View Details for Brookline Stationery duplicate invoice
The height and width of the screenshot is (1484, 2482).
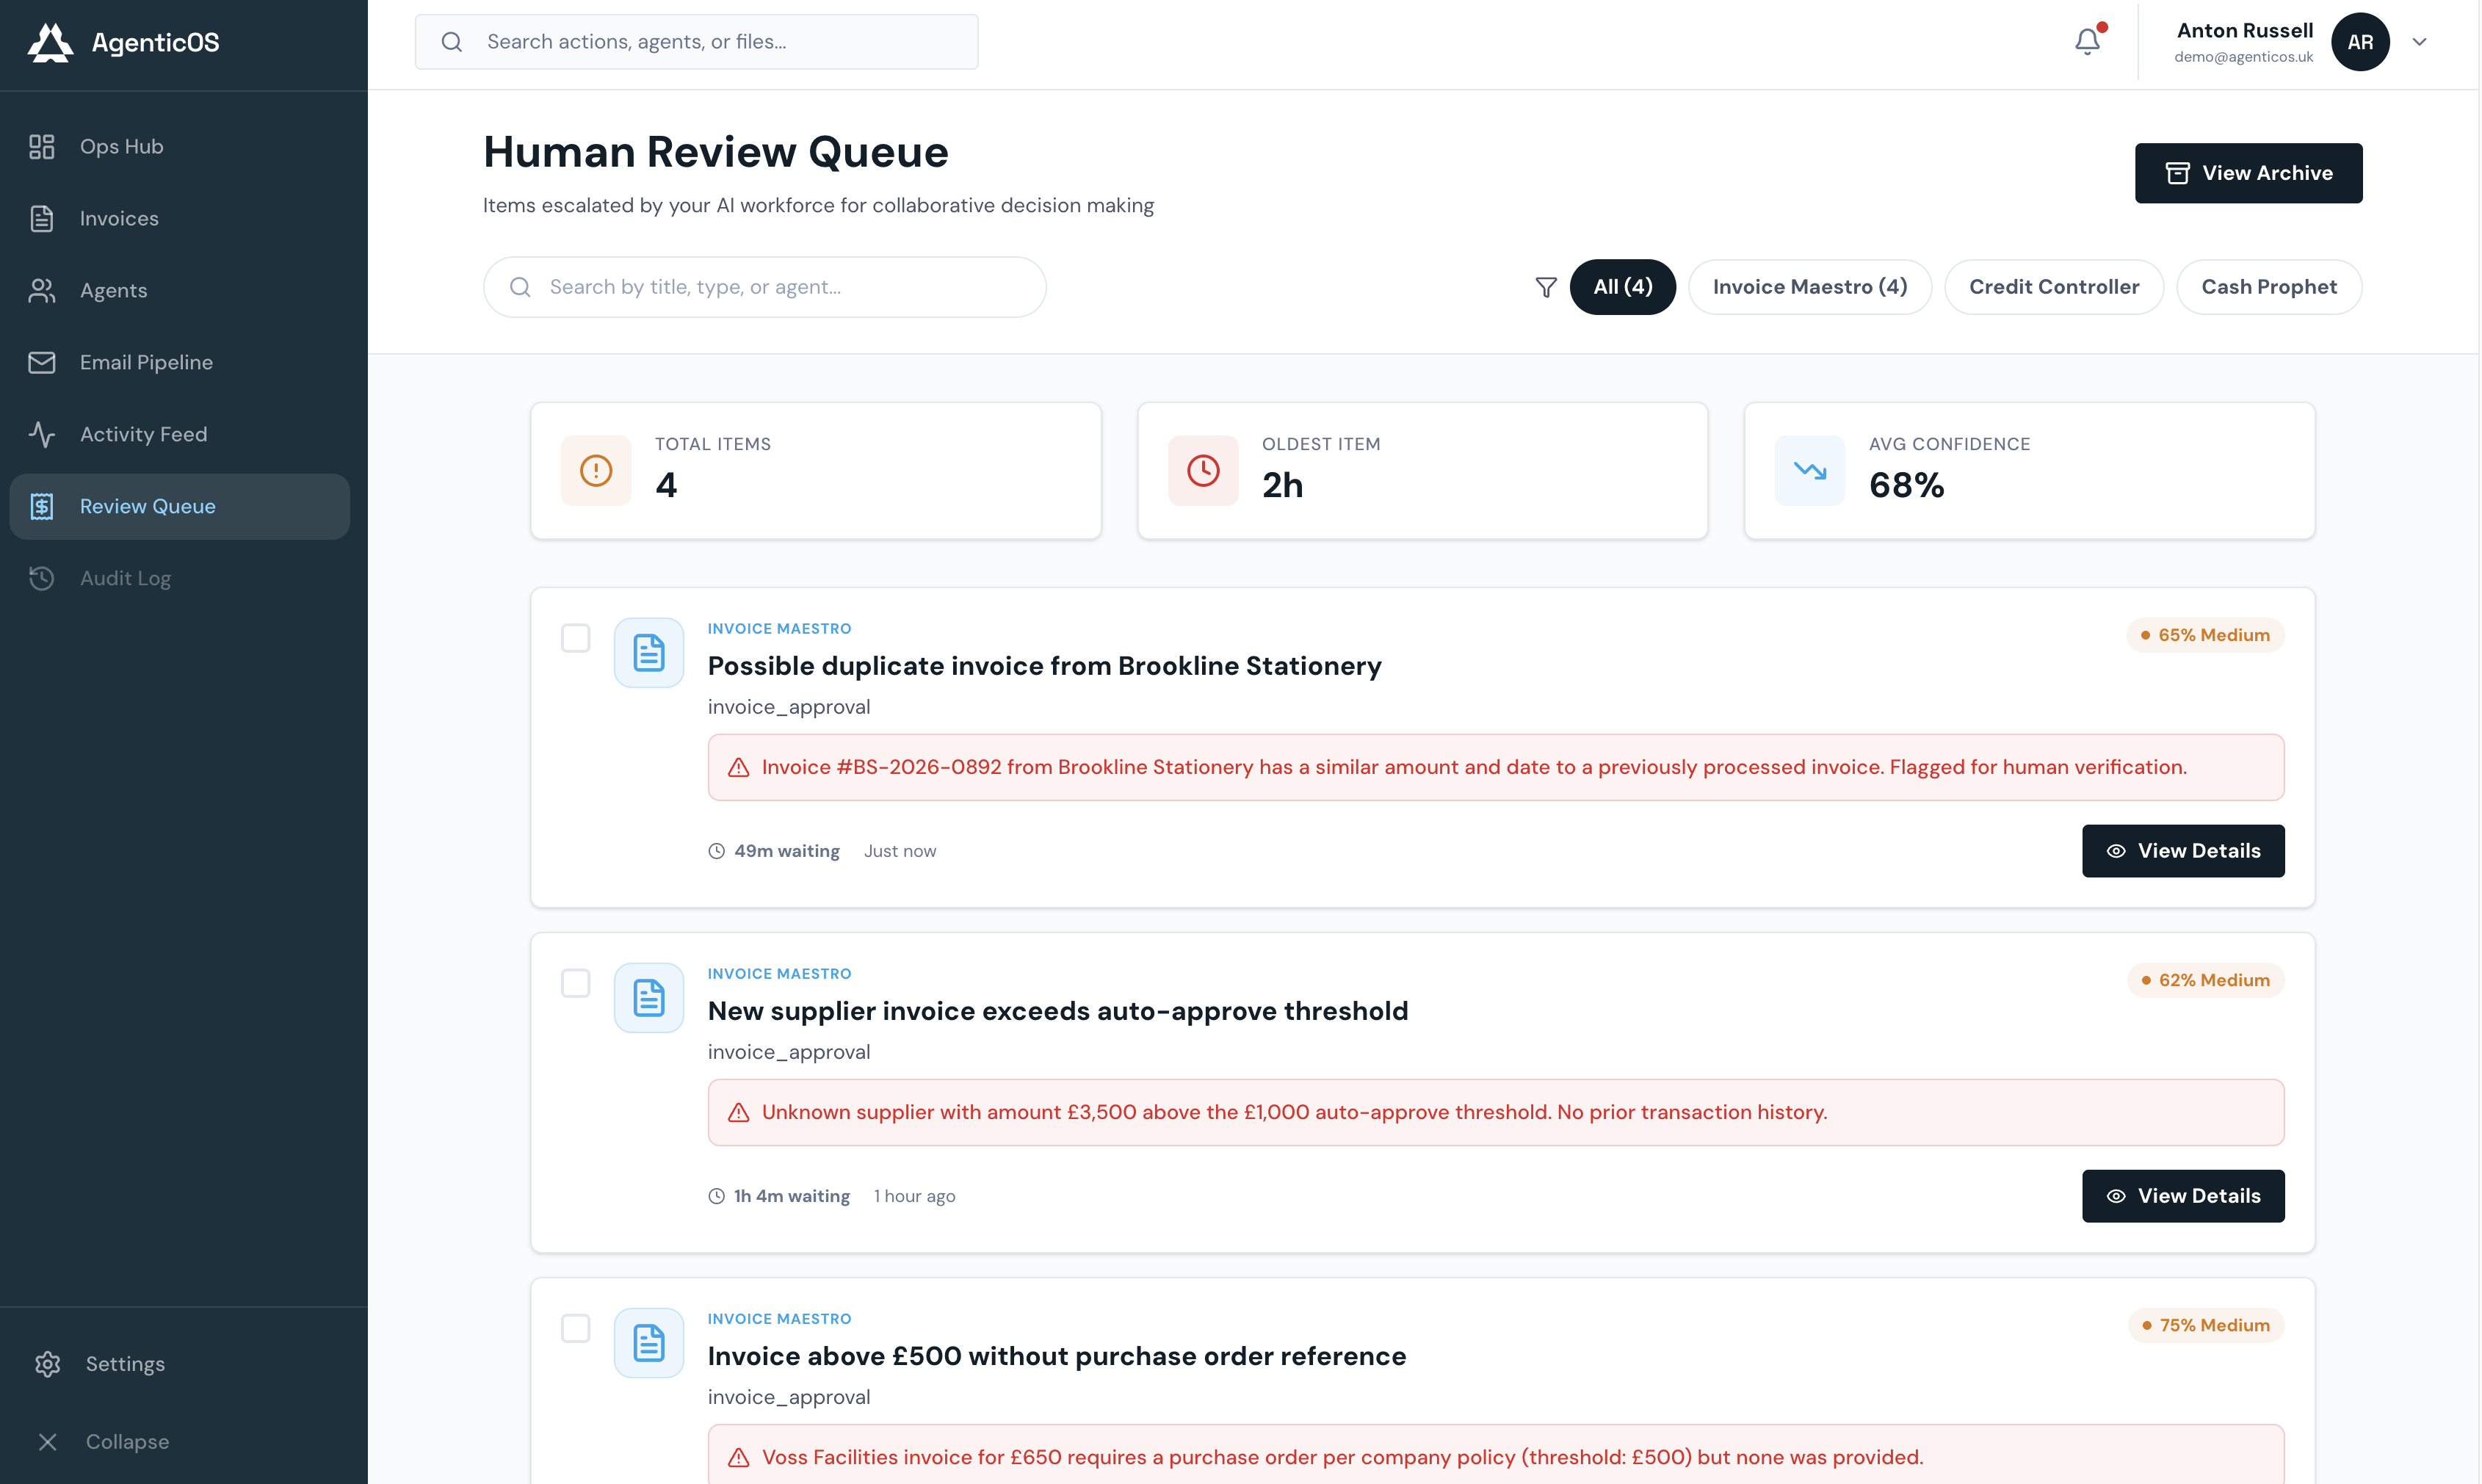pos(2183,851)
